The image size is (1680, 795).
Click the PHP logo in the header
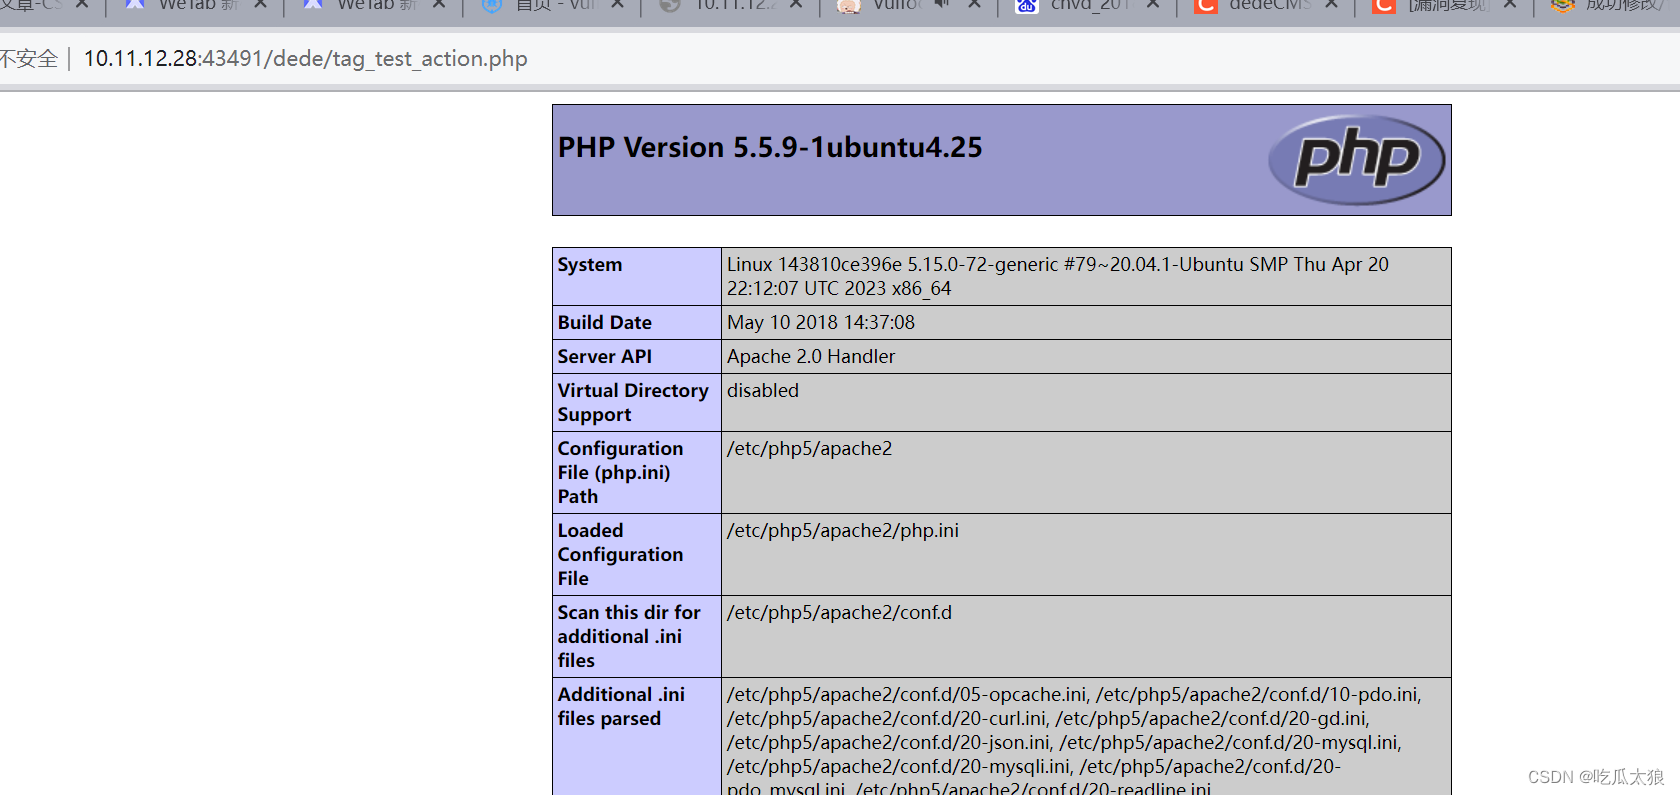tap(1356, 160)
